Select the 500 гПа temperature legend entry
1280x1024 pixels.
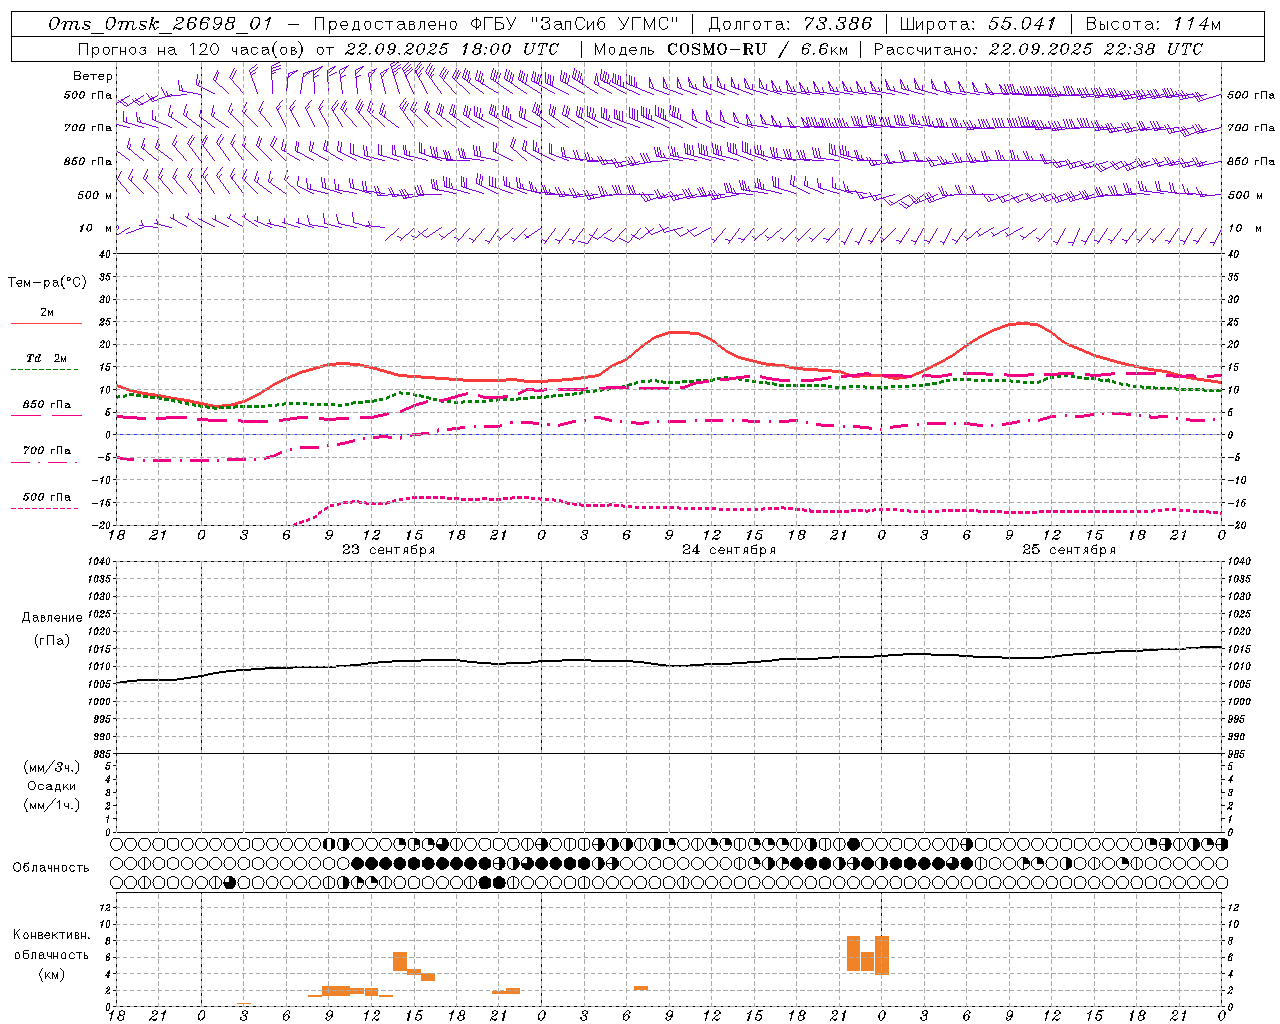[46, 501]
